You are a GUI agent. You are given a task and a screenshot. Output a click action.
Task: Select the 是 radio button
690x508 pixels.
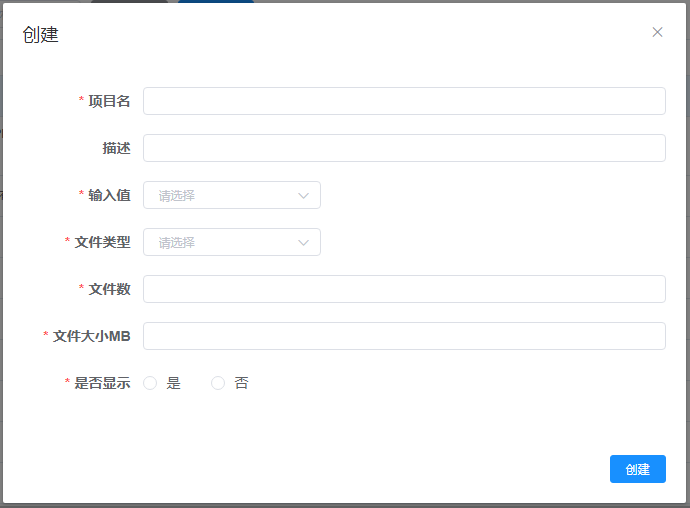coord(151,383)
